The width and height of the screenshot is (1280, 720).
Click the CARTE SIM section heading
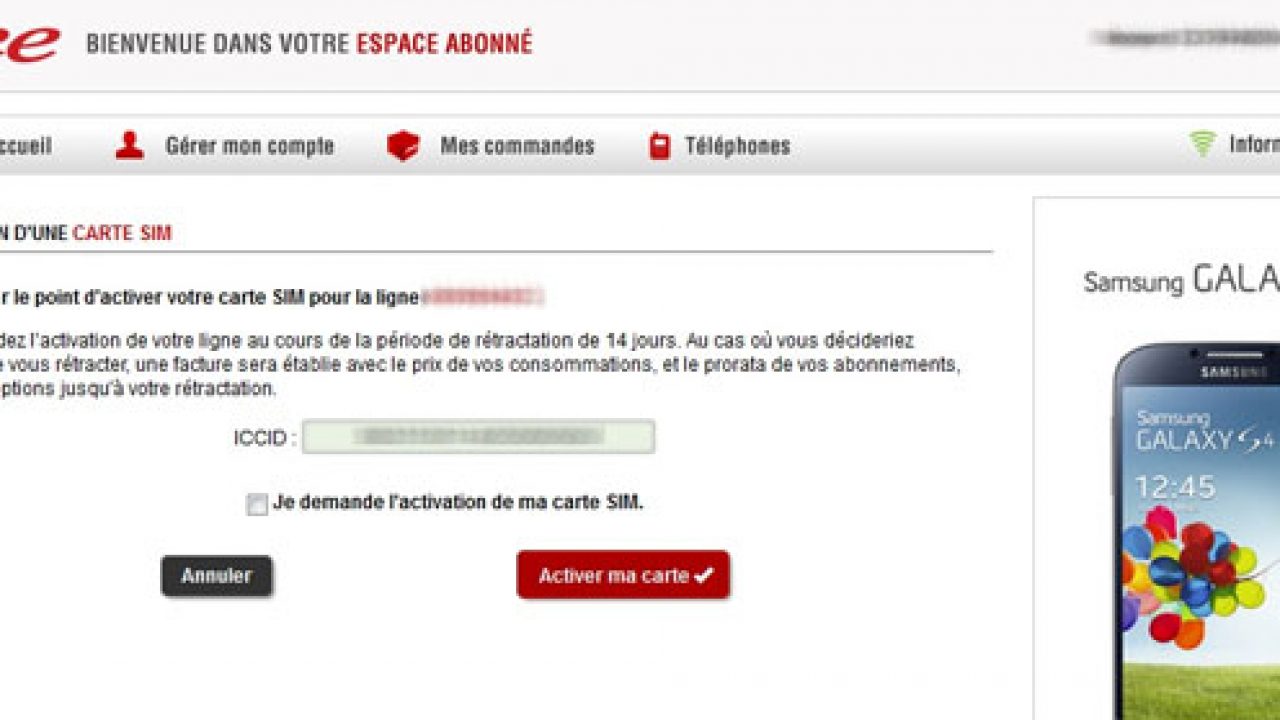pos(122,234)
